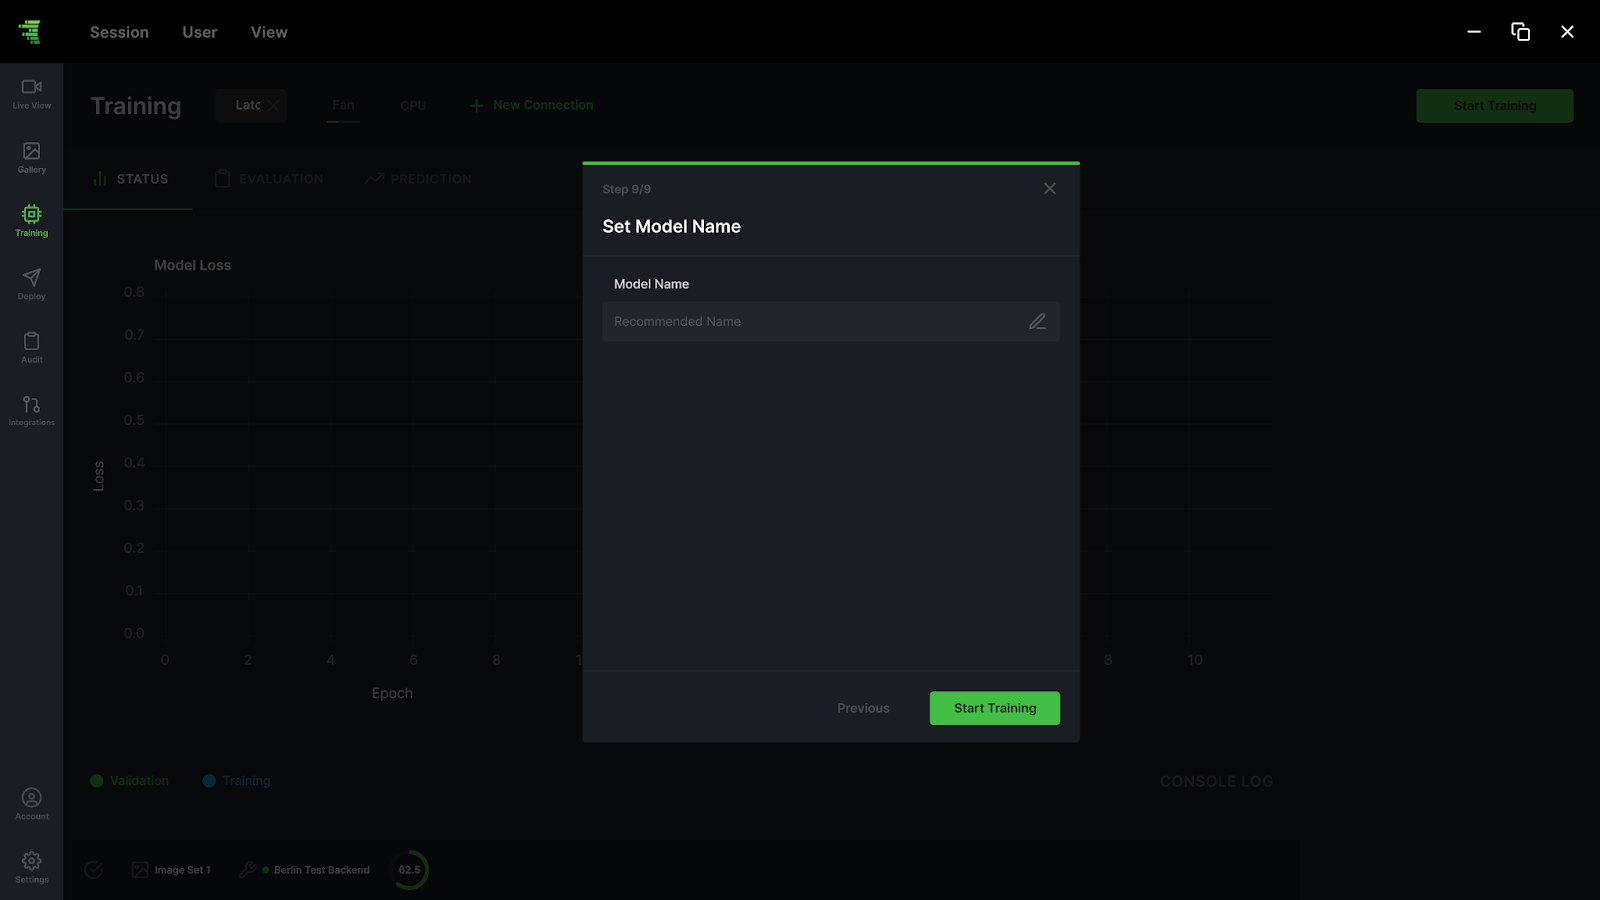This screenshot has height=900, width=1600.
Task: Click the Image Set 1 picture icon
Action: click(x=140, y=870)
